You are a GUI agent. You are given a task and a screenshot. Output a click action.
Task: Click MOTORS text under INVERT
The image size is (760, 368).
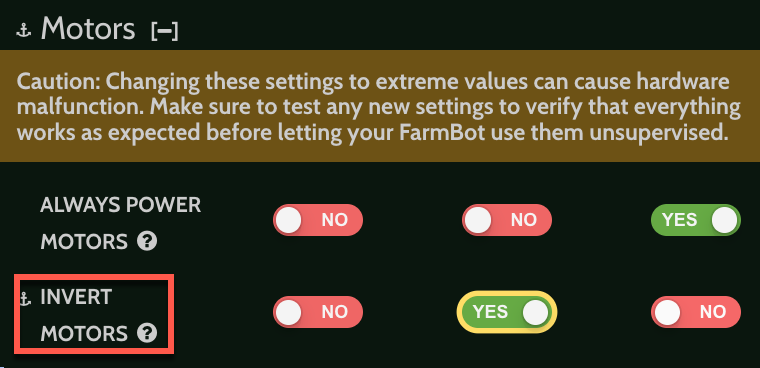[x=84, y=334]
